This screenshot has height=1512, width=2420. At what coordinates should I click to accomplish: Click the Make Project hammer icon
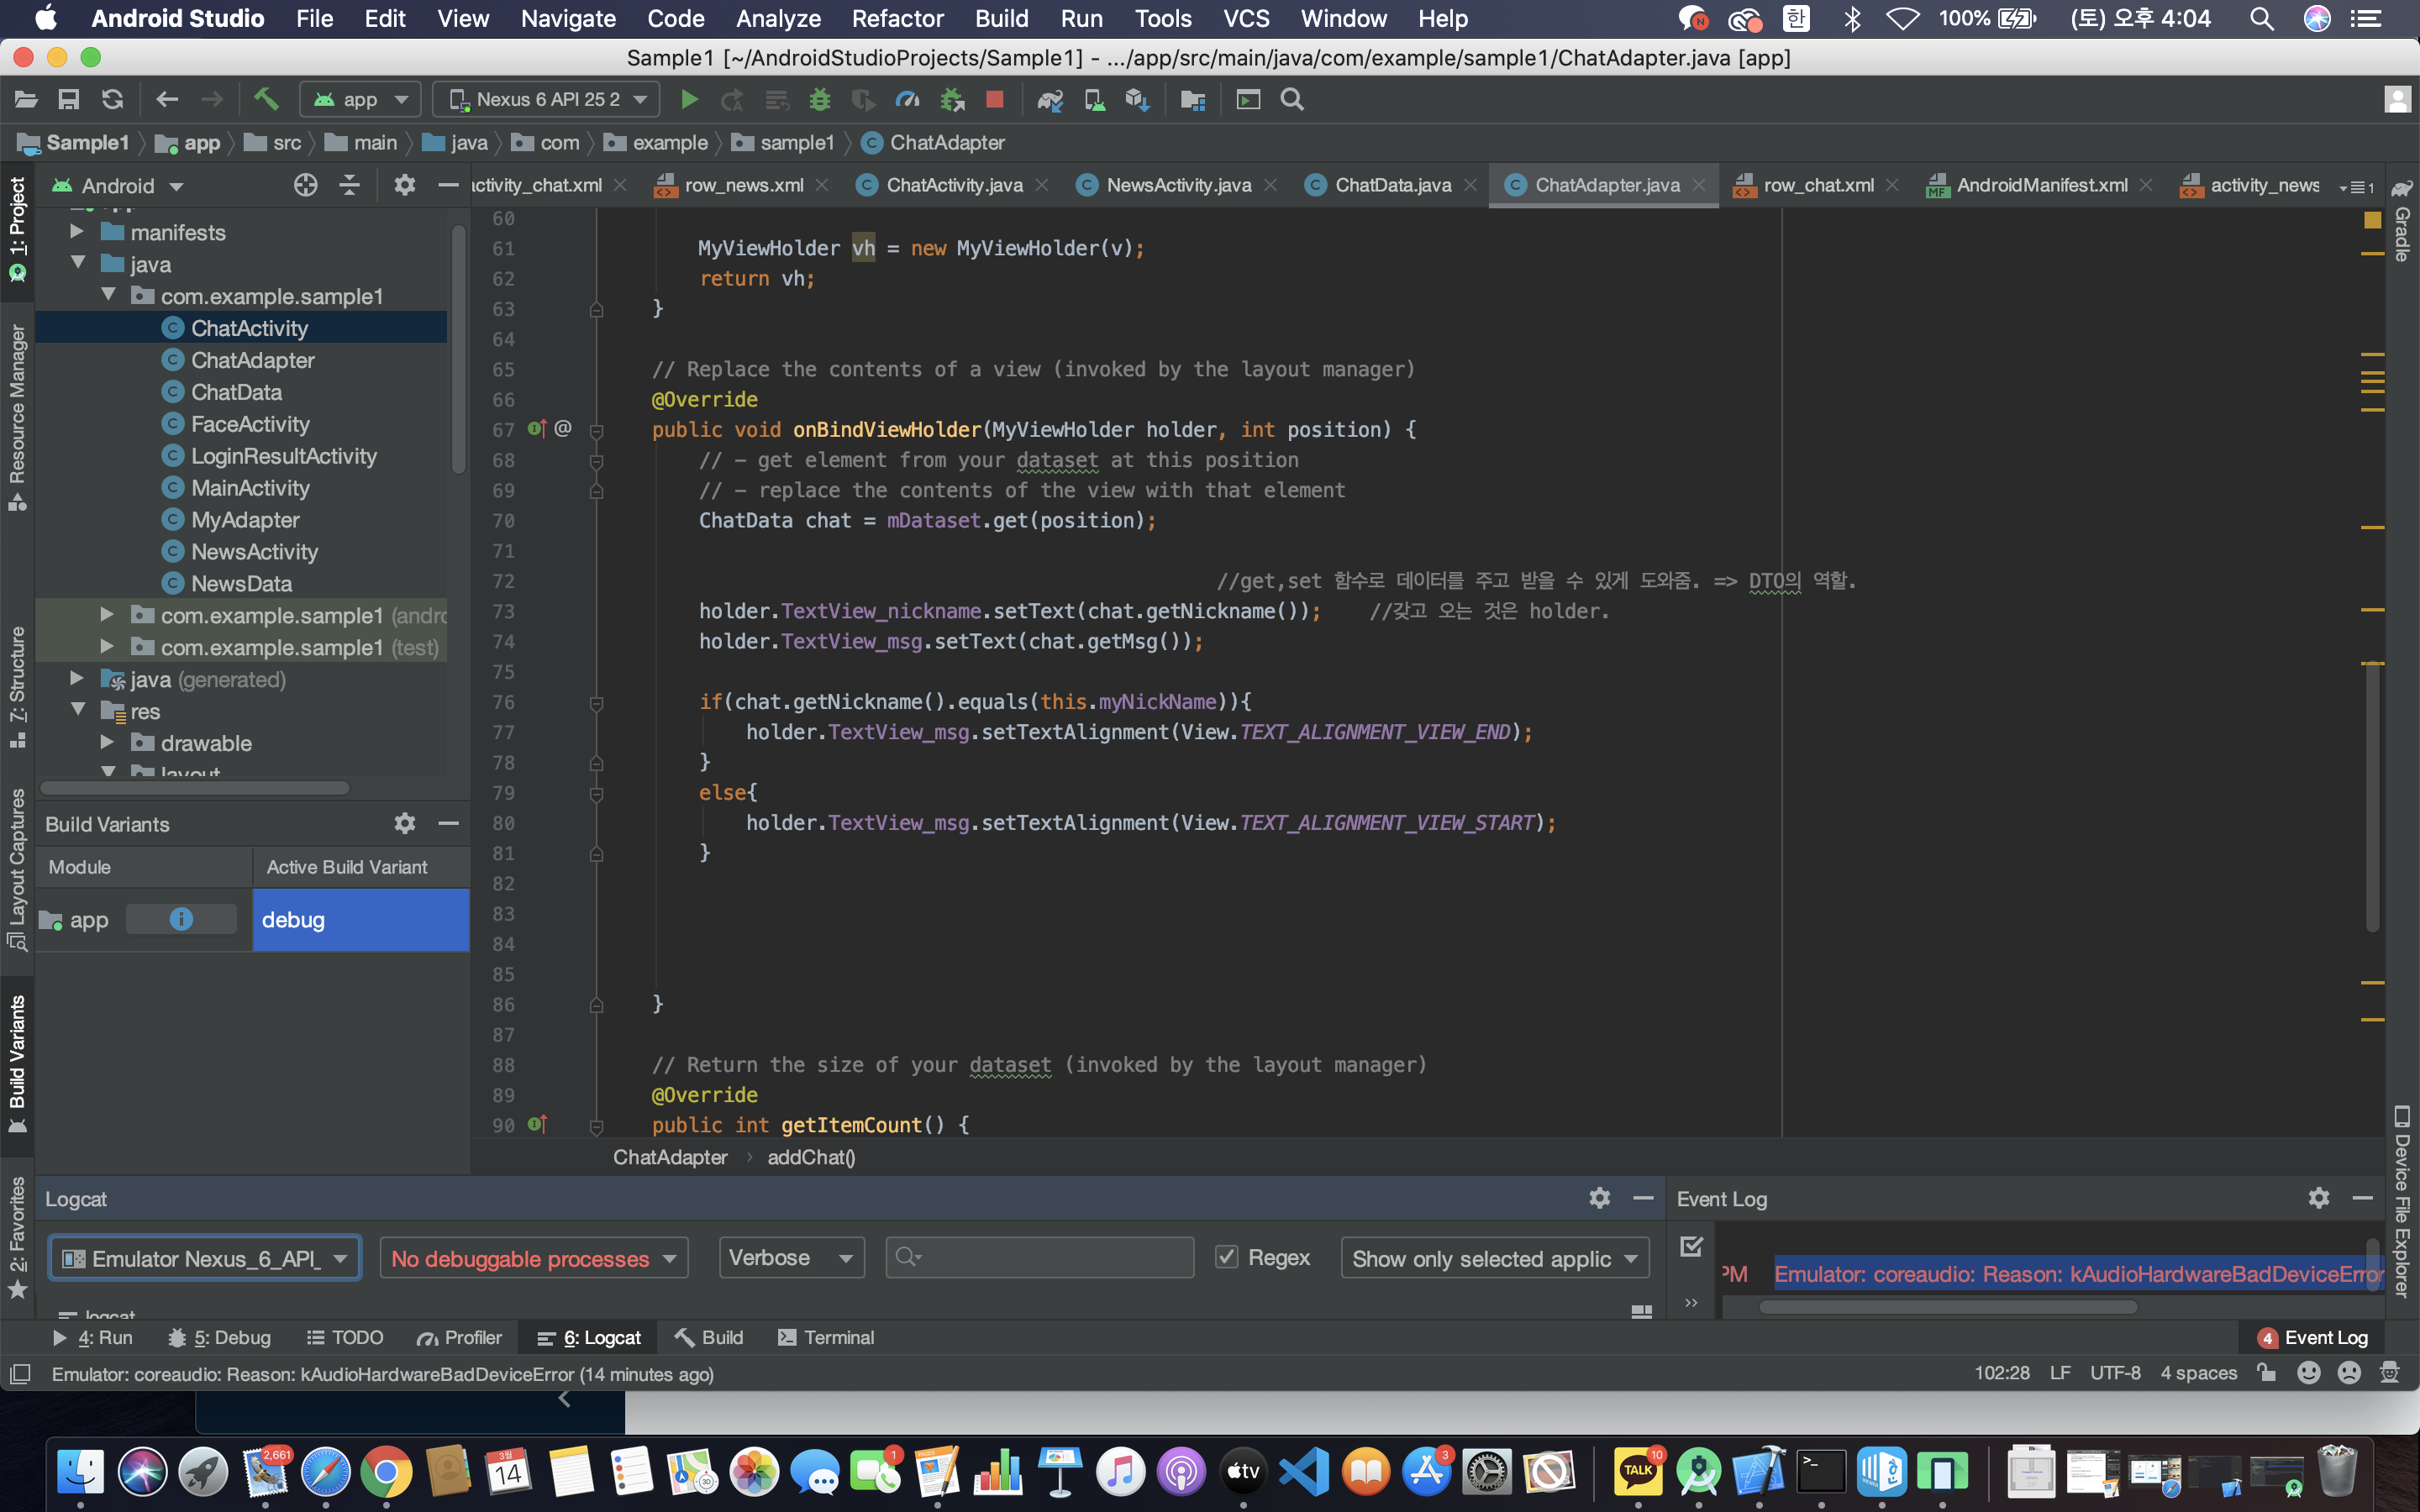pos(265,99)
